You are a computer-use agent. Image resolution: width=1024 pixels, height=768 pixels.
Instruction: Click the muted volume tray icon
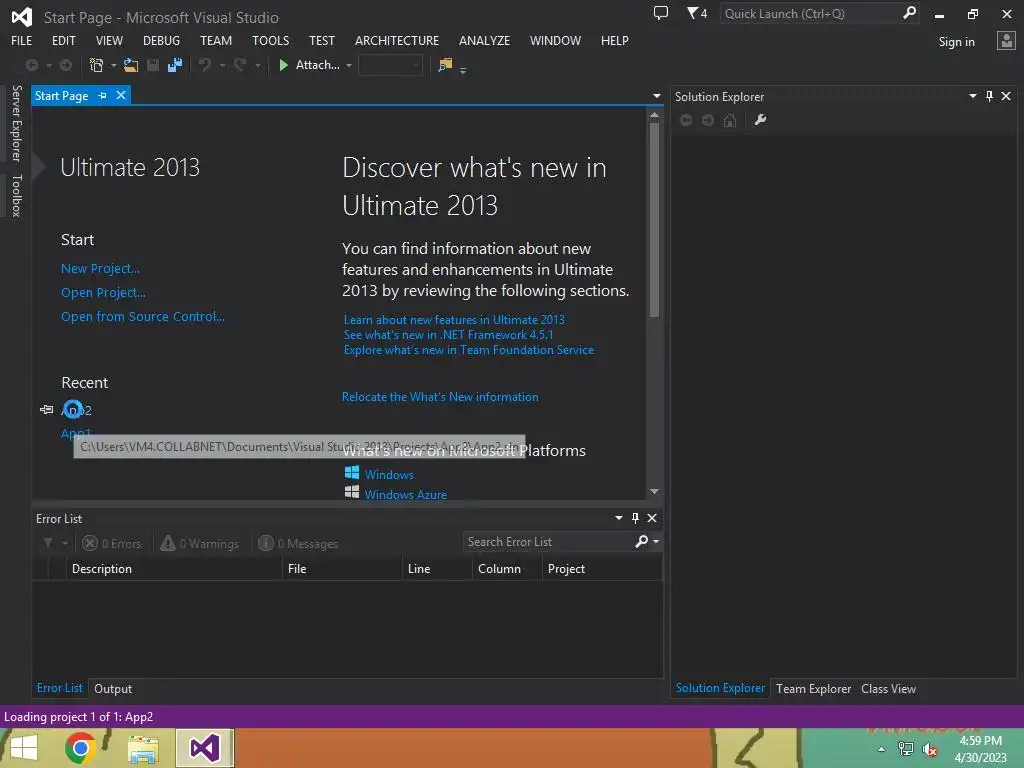coord(929,749)
